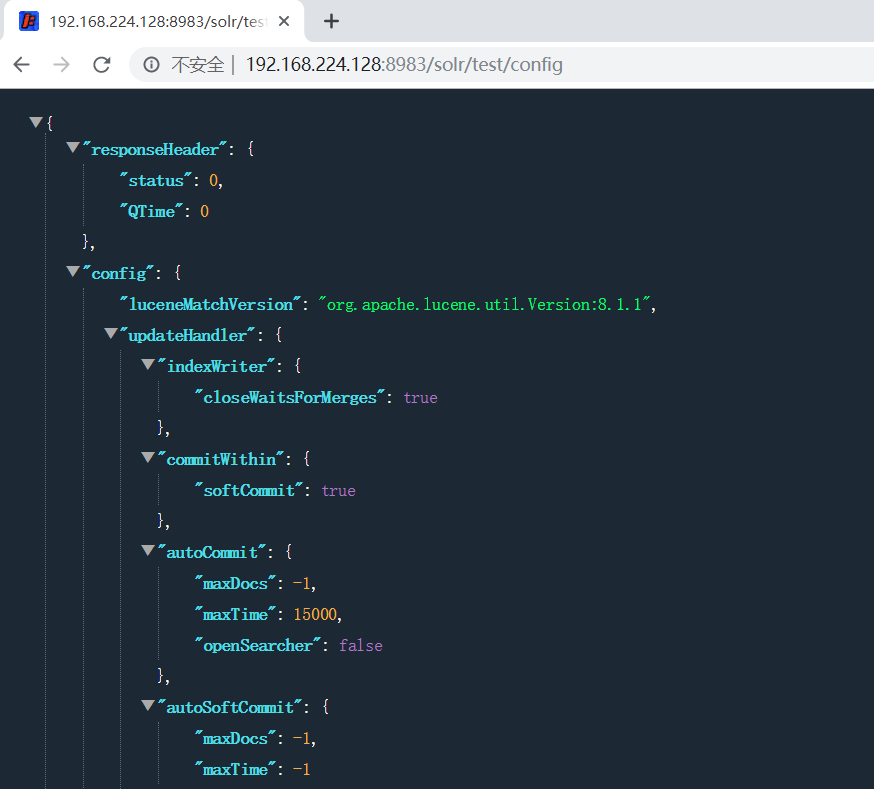Viewport: 874px width, 789px height.
Task: Click the true value of softCommit
Action: pyautogui.click(x=339, y=491)
